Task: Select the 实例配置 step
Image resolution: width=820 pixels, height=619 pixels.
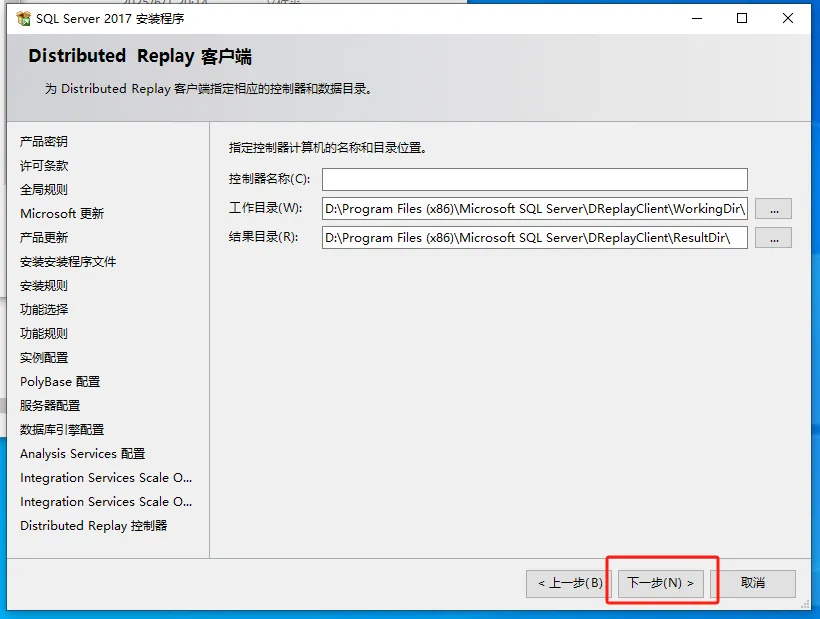Action: click(44, 358)
